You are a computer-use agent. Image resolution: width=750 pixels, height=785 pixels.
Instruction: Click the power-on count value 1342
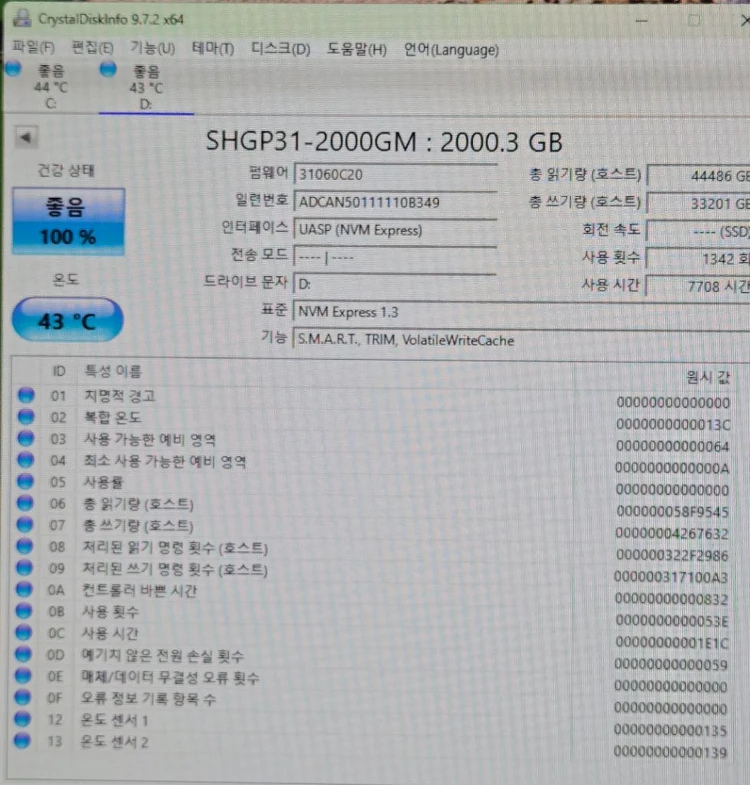pyautogui.click(x=698, y=259)
